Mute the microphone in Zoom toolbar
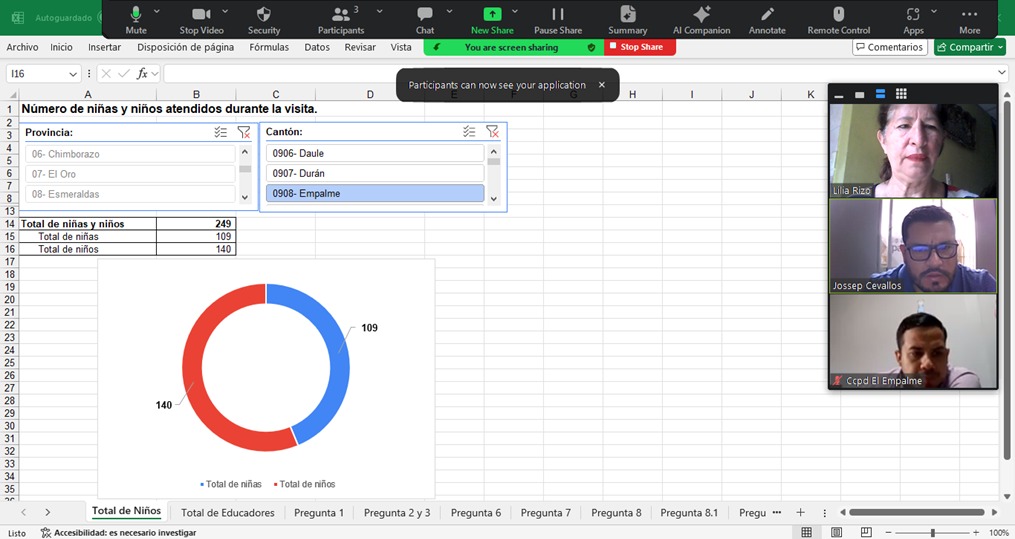This screenshot has height=539, width=1015. (x=136, y=14)
